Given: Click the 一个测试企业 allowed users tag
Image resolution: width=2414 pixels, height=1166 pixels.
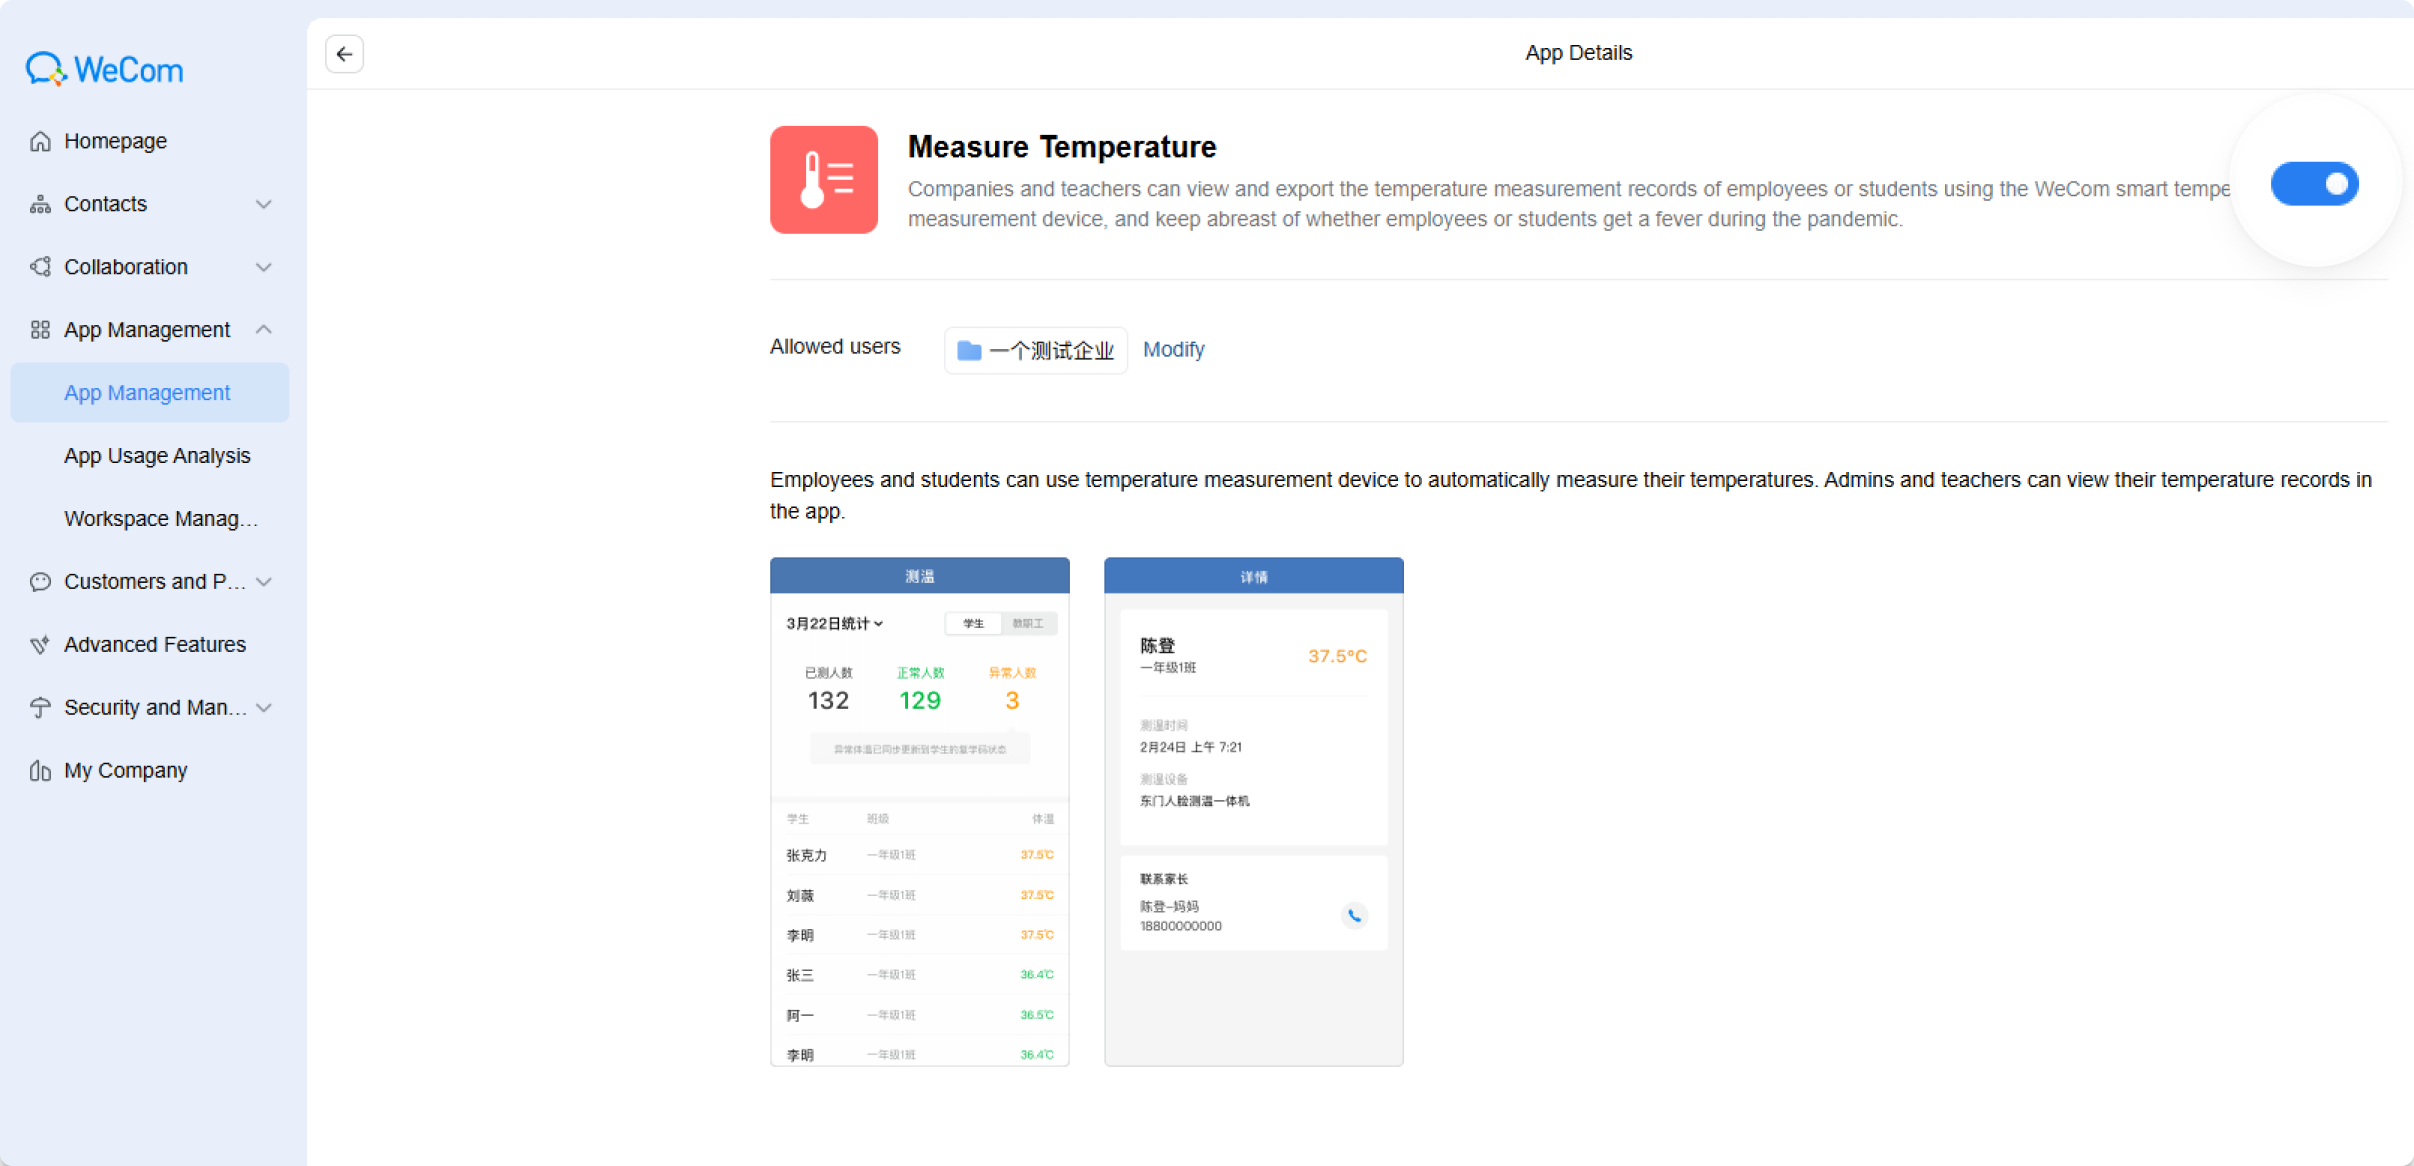Looking at the screenshot, I should point(1036,350).
